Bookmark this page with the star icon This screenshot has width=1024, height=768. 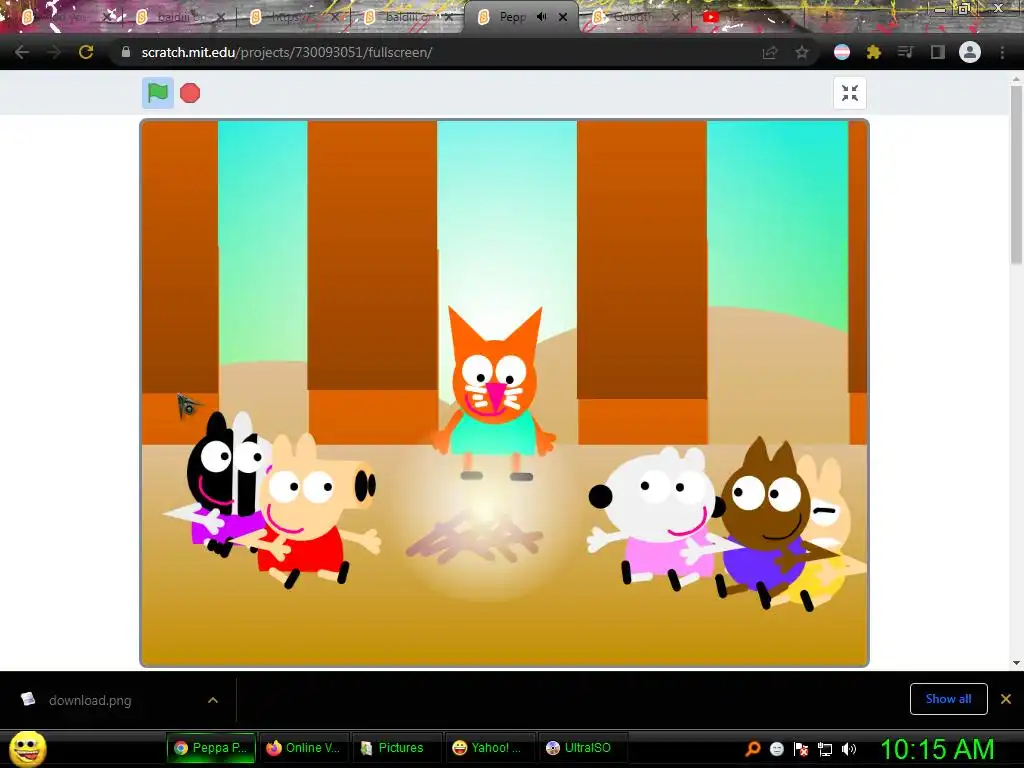[x=802, y=53]
